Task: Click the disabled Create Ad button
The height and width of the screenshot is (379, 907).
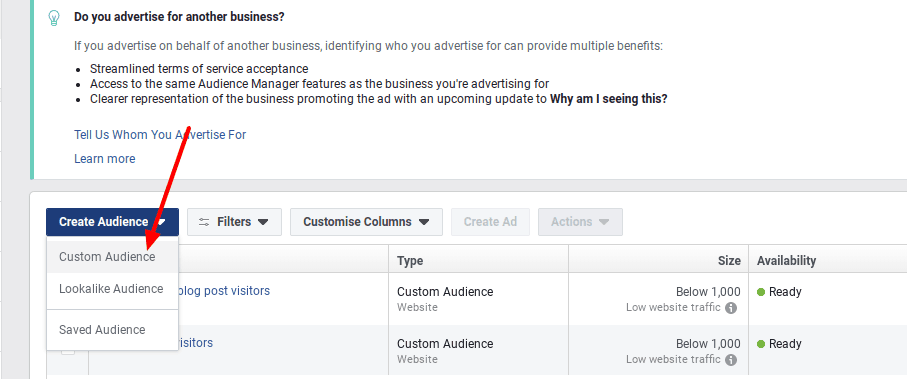Action: point(490,222)
